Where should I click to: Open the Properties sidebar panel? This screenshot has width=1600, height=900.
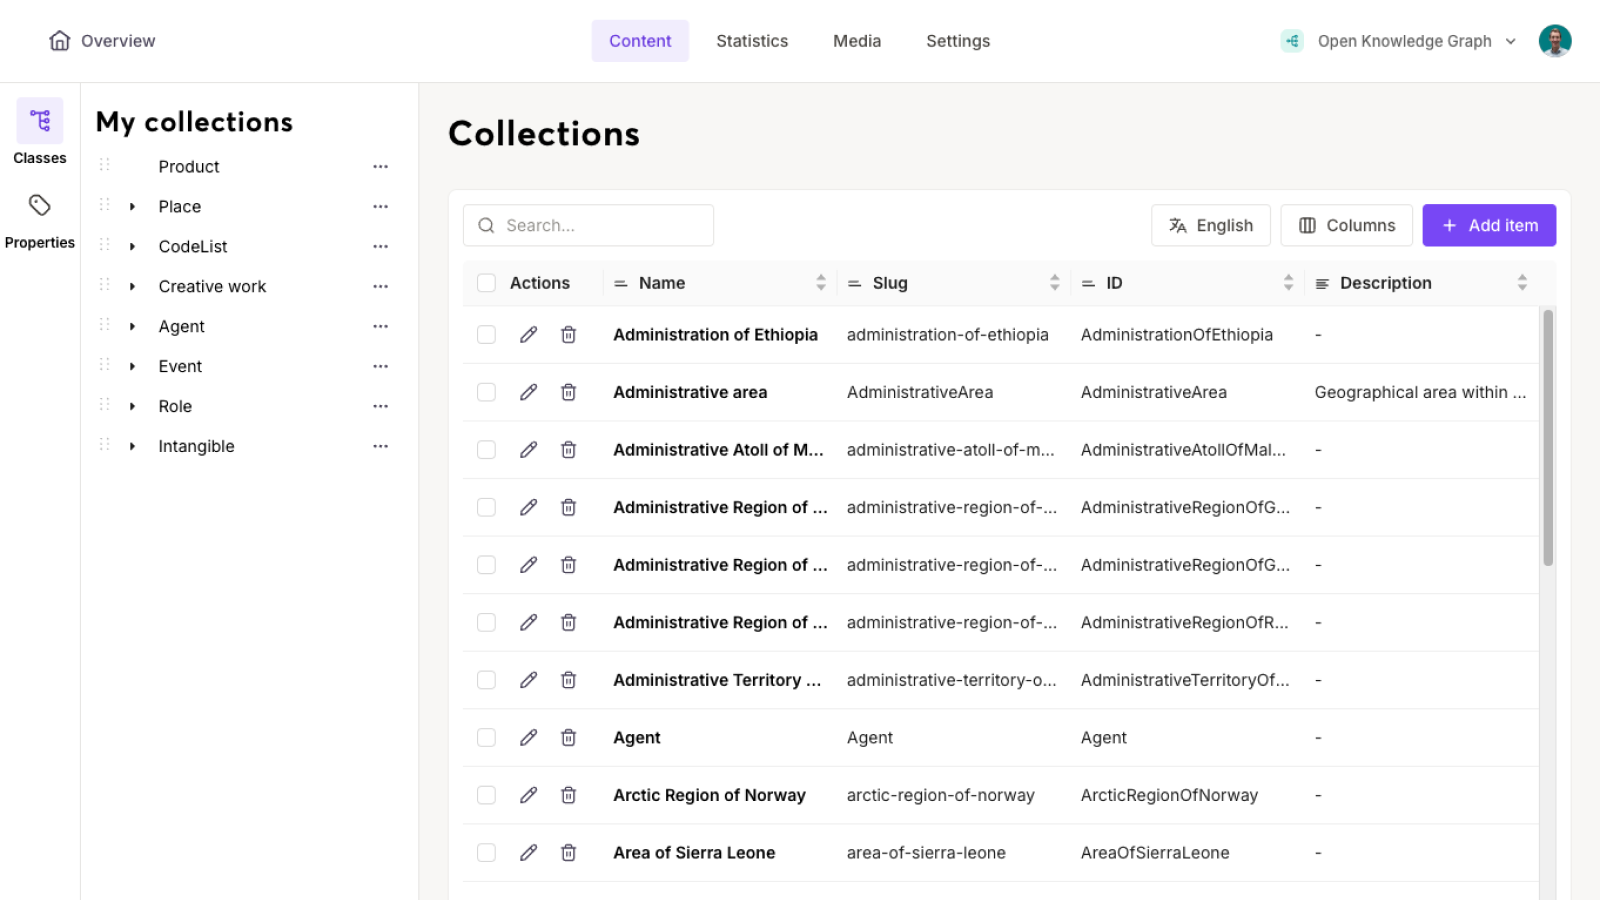(x=40, y=221)
